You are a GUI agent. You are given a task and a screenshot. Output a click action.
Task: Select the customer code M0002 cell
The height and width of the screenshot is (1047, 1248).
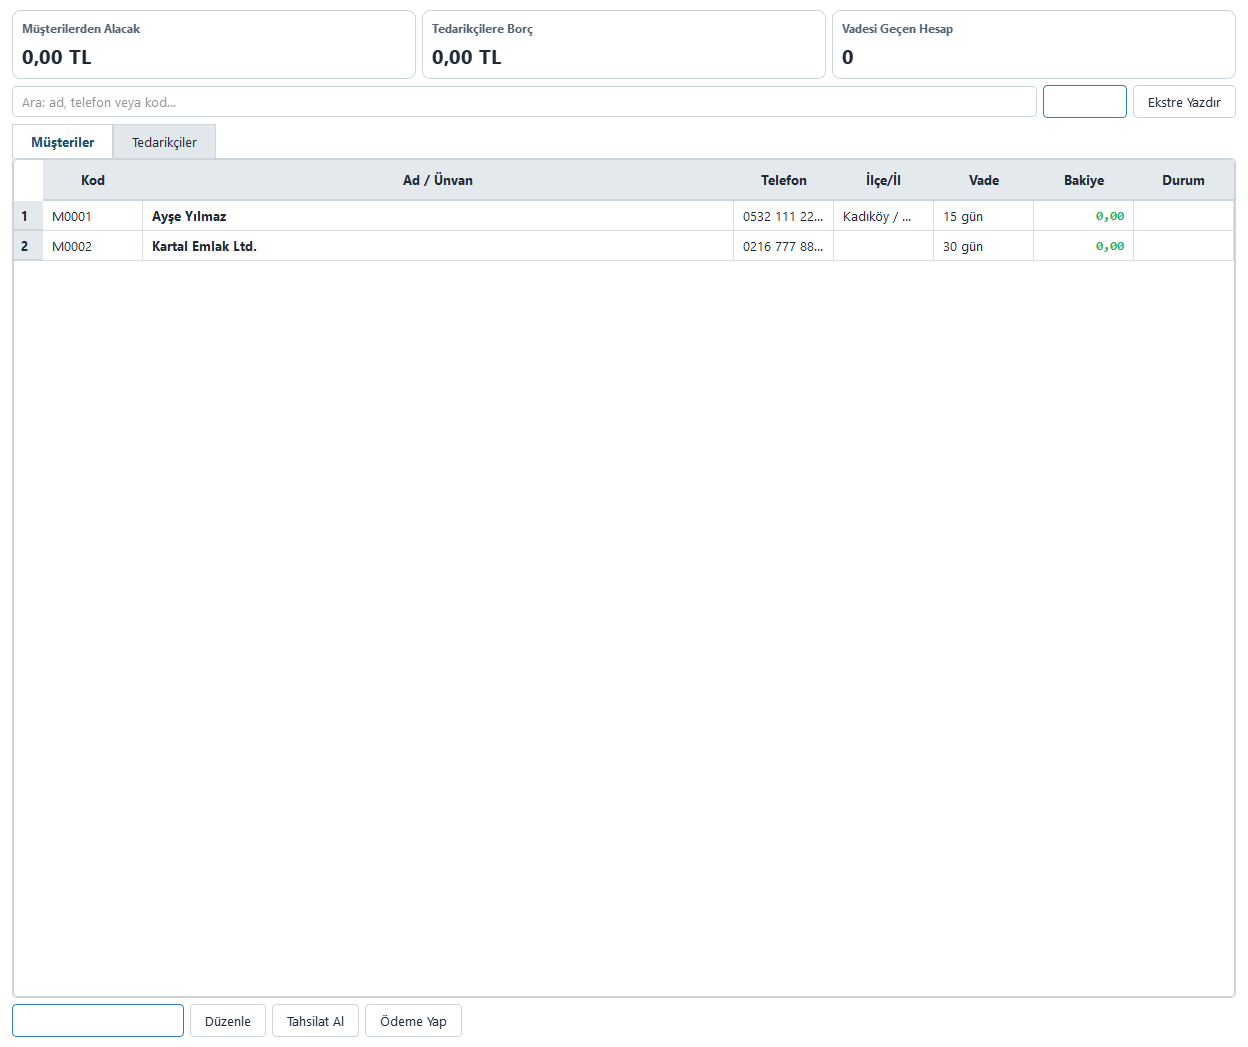(93, 246)
